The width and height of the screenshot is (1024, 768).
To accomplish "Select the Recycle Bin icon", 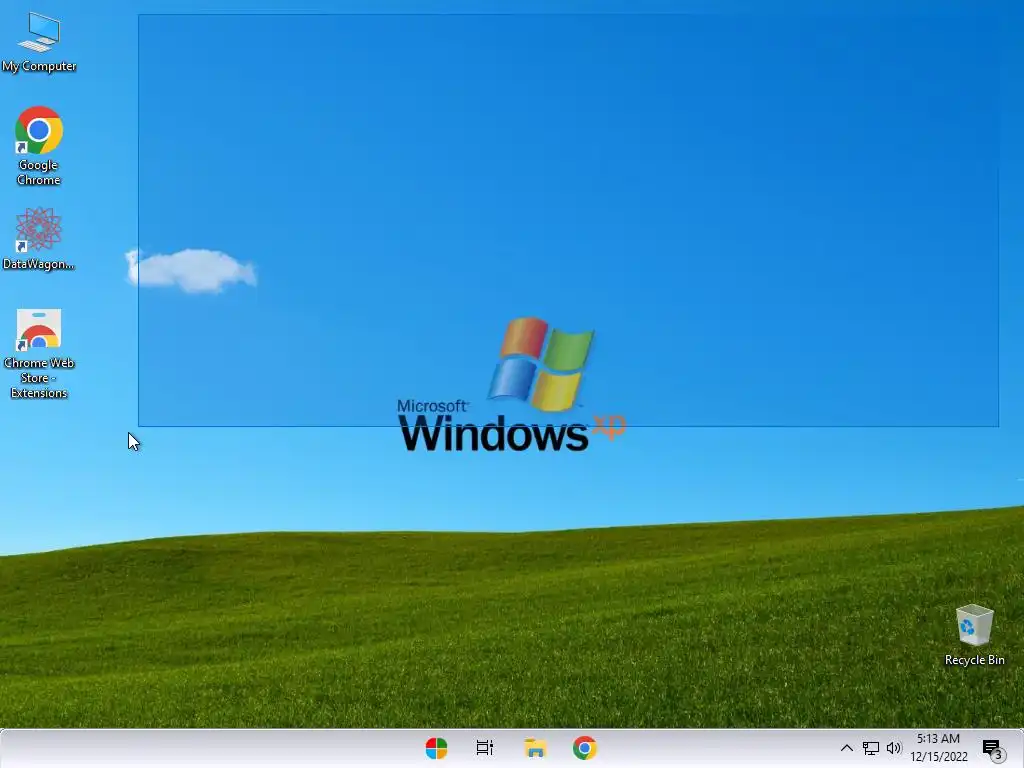I will tap(974, 635).
